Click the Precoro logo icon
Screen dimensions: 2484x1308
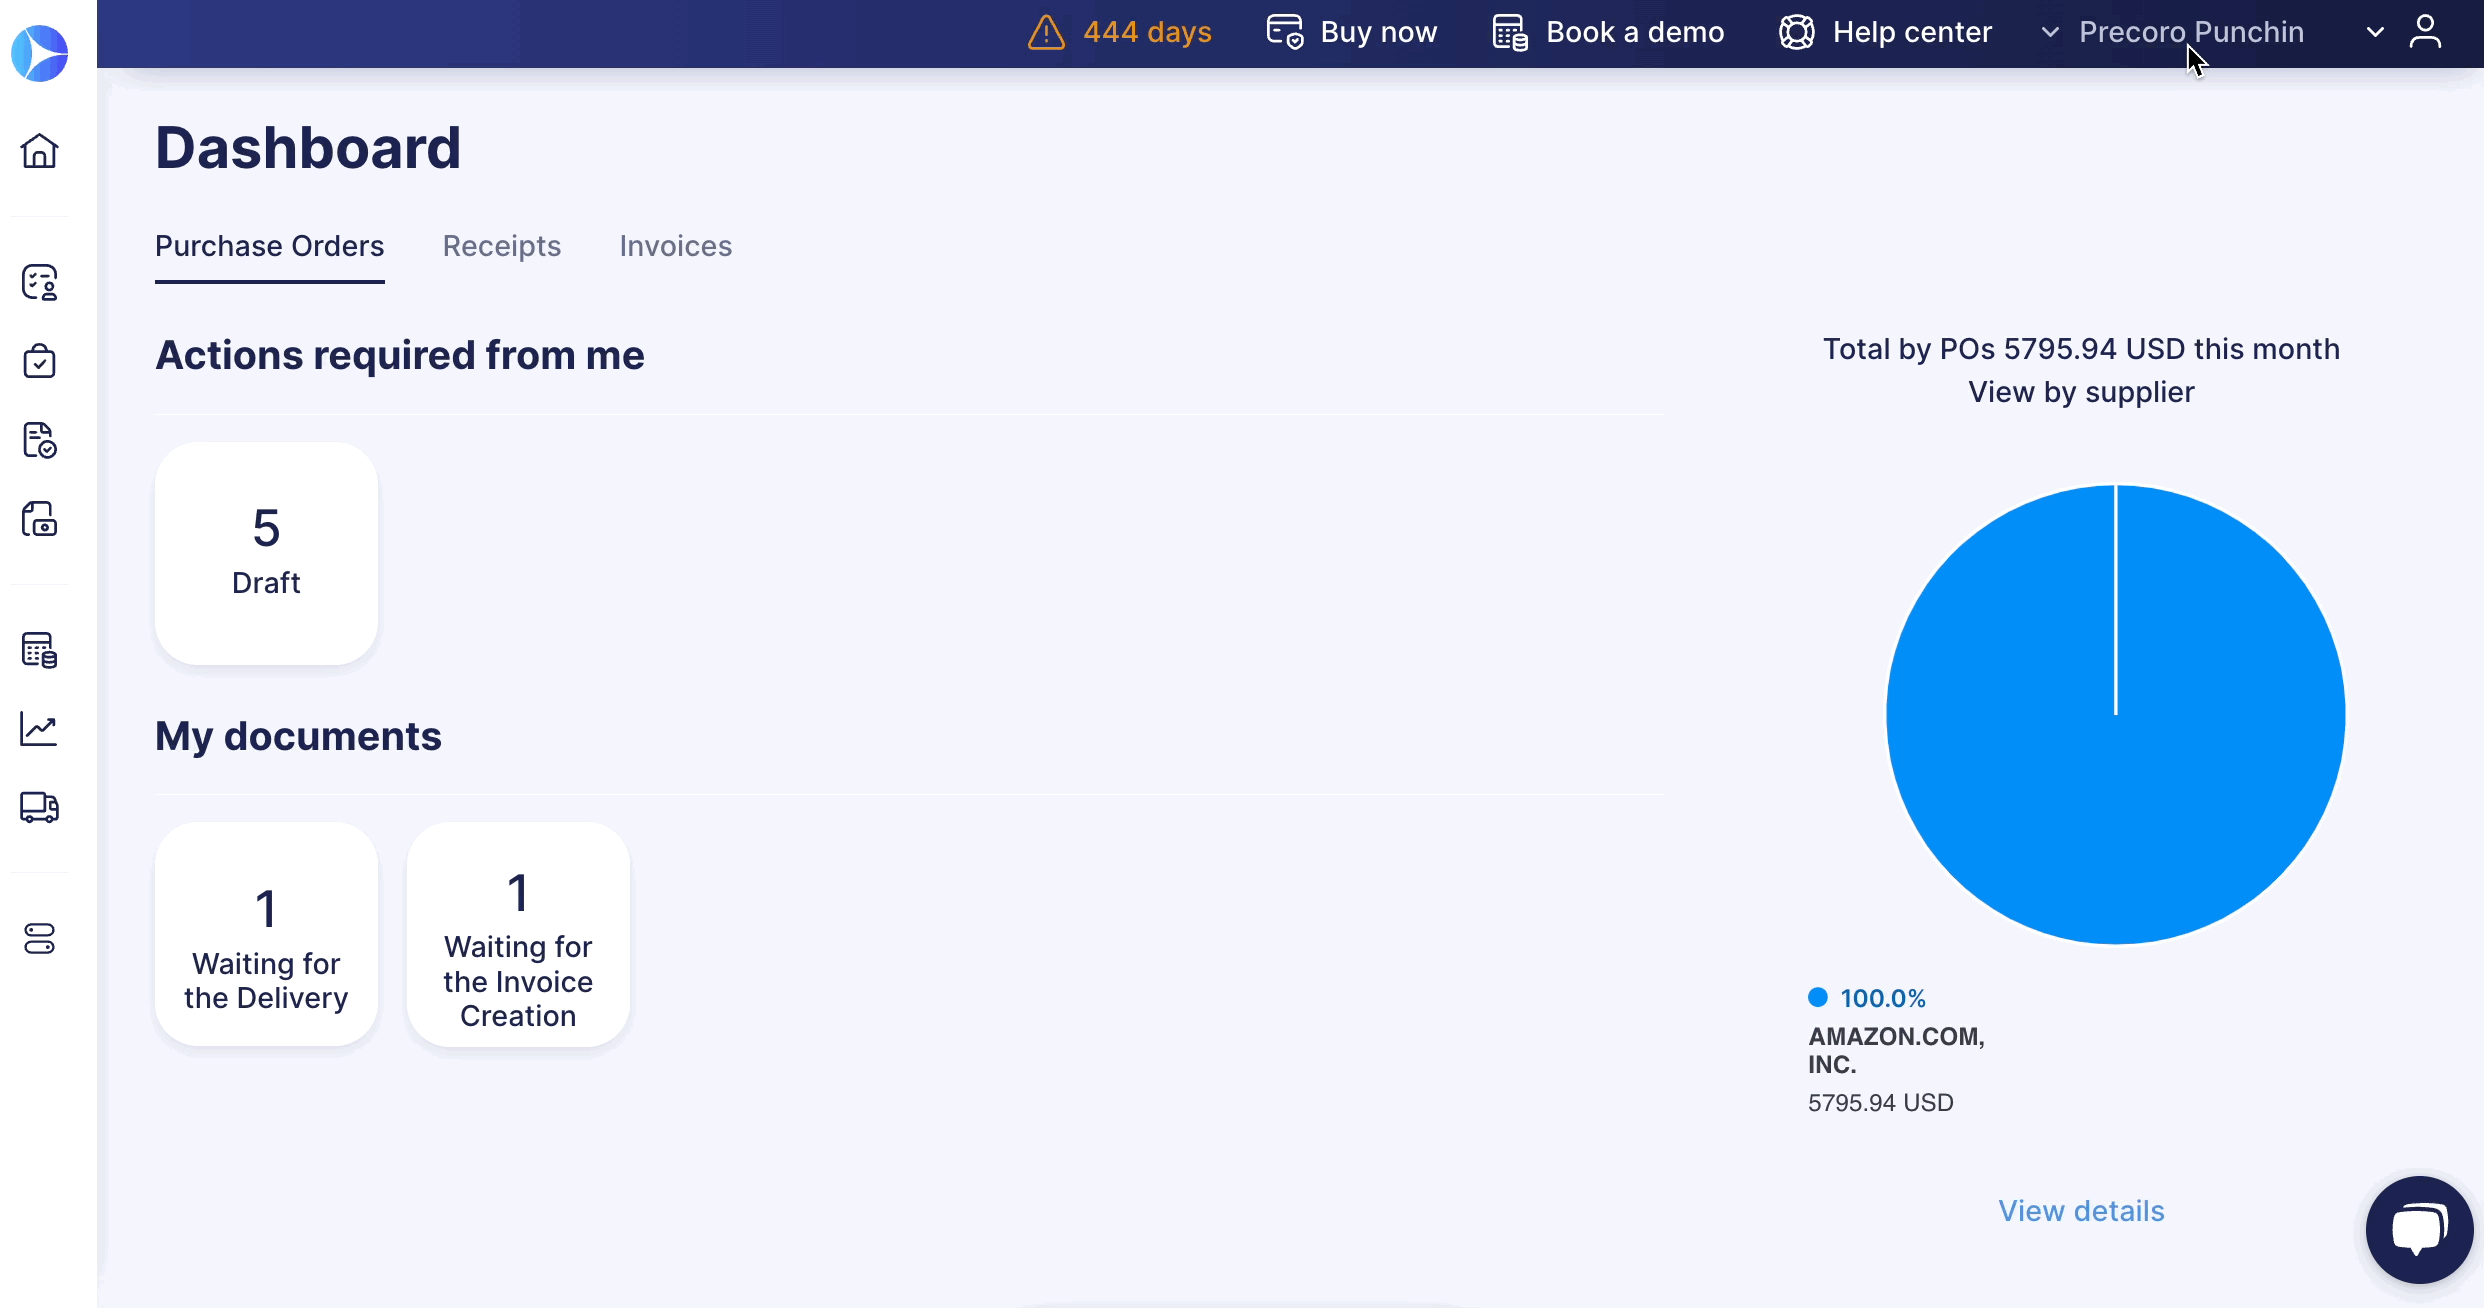pos(40,53)
